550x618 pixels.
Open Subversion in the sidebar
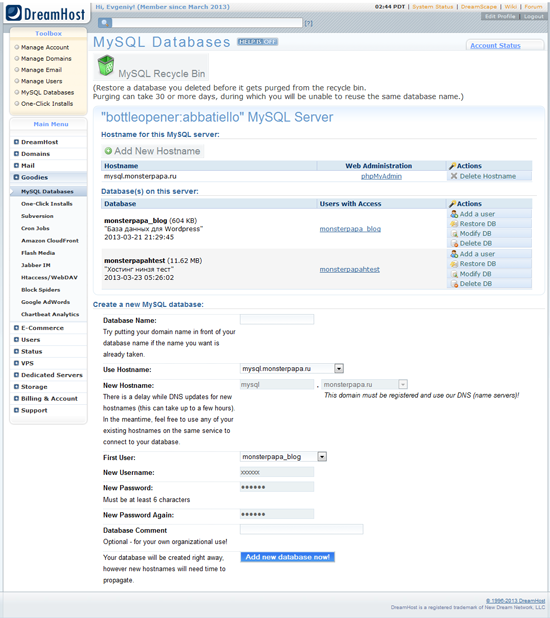37,216
